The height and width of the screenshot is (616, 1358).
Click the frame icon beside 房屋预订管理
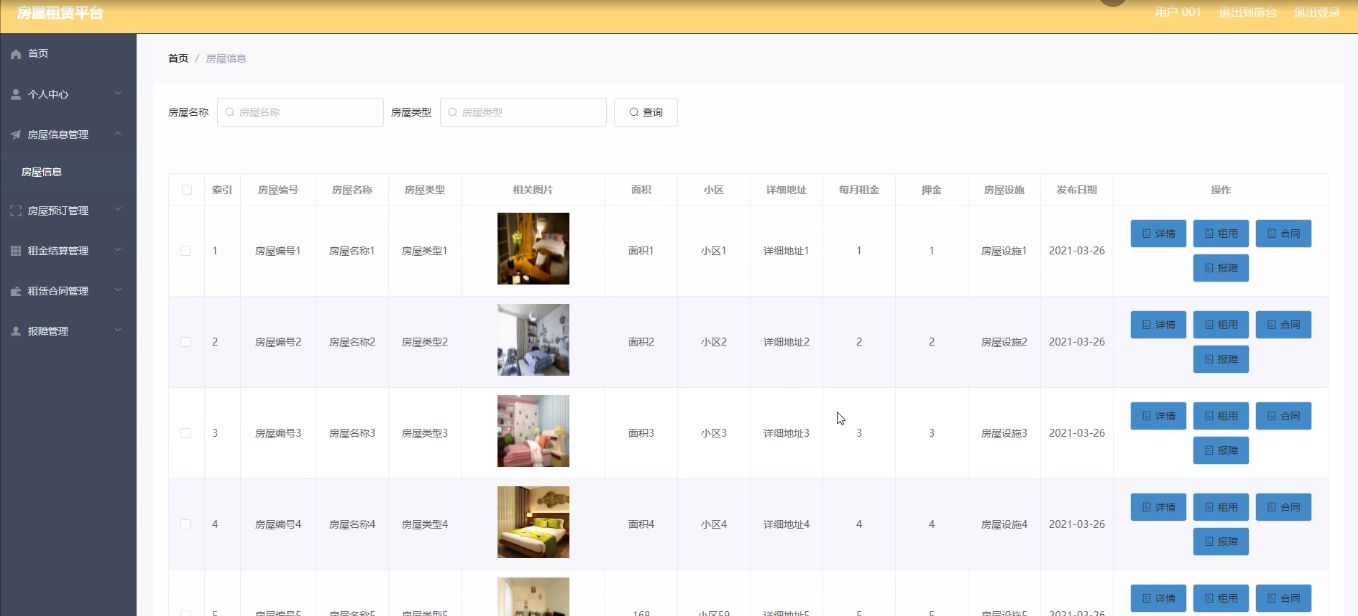(x=16, y=211)
